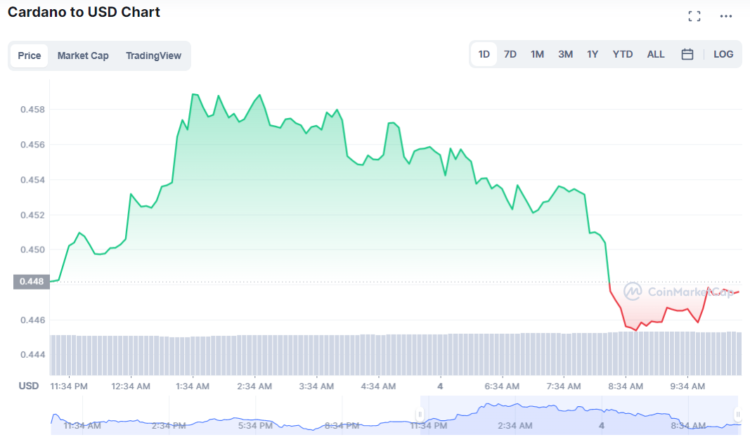Image resolution: width=750 pixels, height=442 pixels.
Task: Click the 0.458 y-axis label
Action: (x=33, y=110)
